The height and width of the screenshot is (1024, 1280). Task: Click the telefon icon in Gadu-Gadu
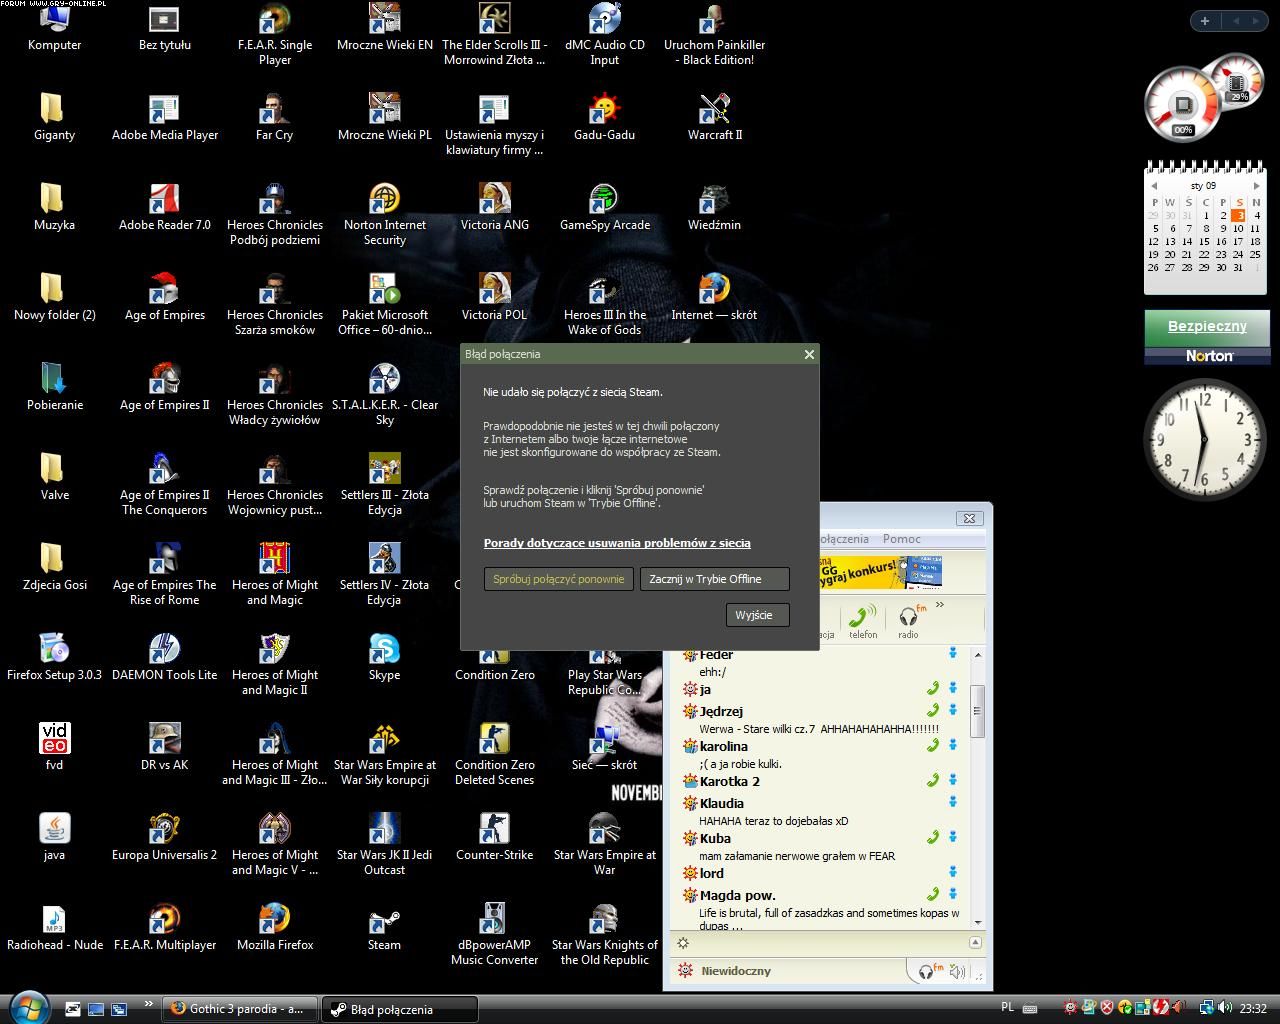coord(862,619)
